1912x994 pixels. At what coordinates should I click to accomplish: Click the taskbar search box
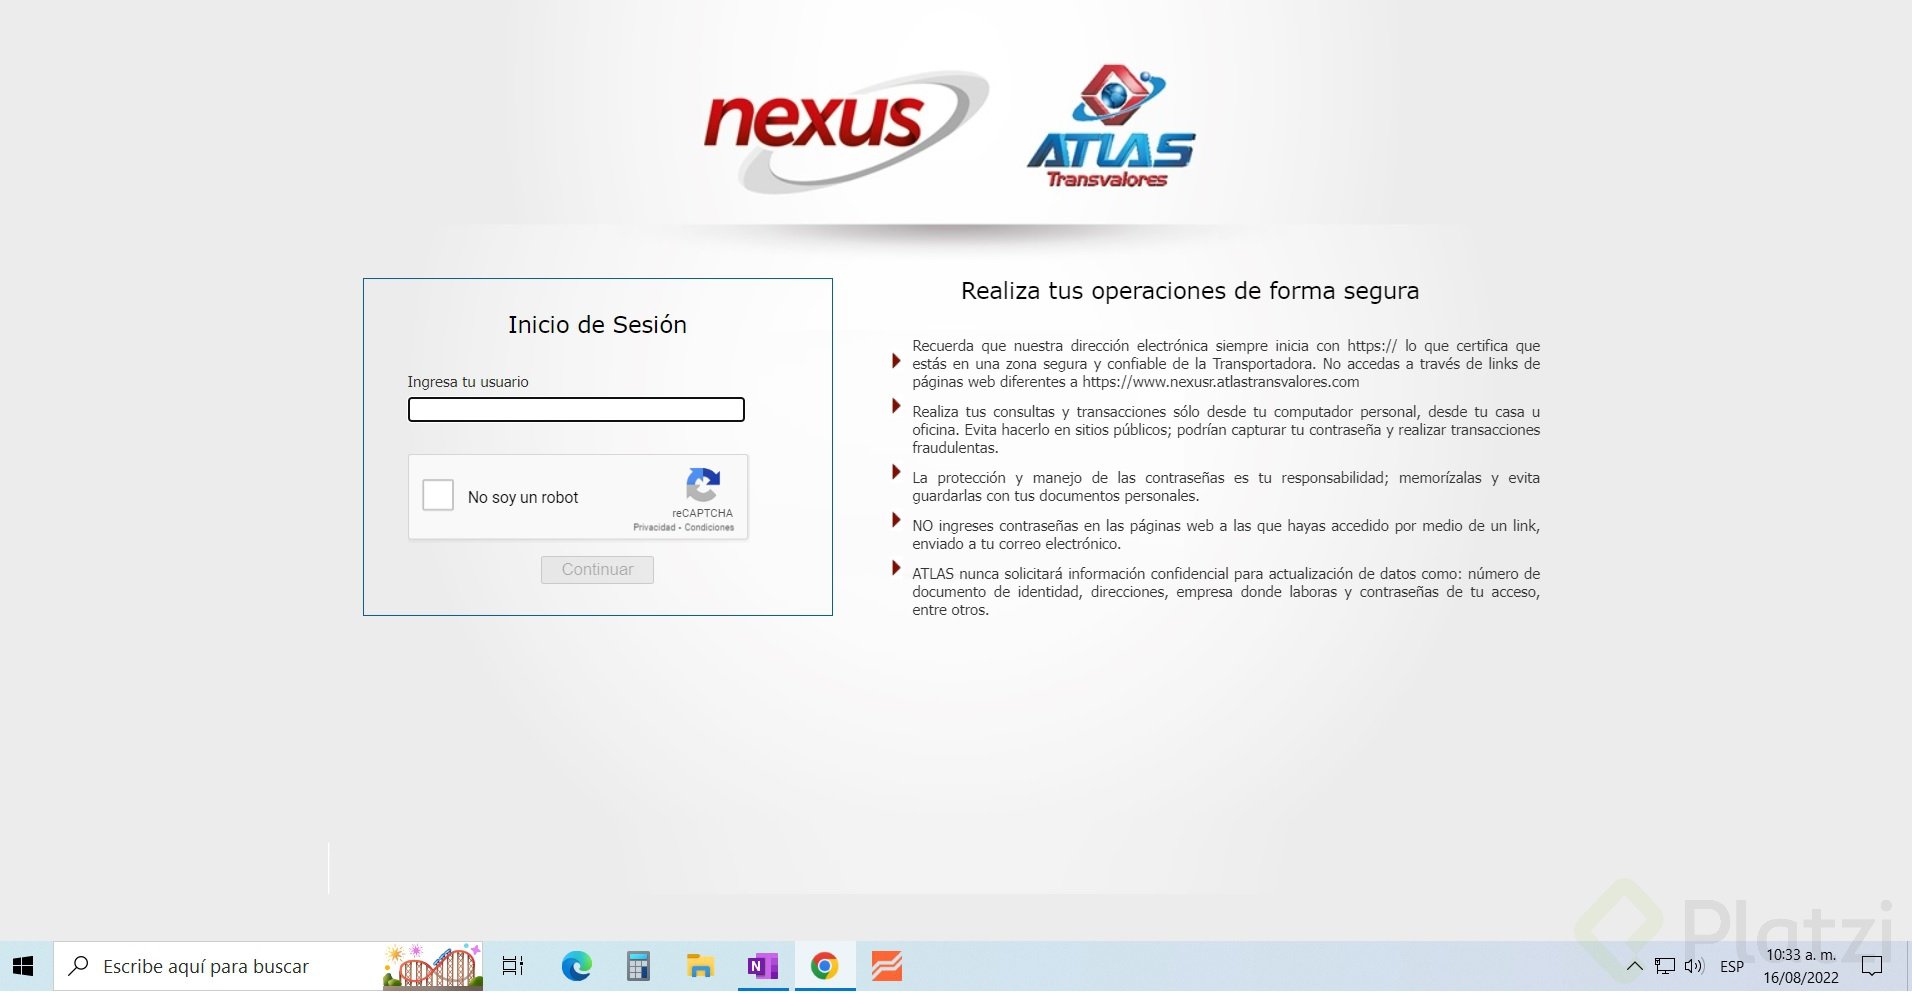pos(268,966)
